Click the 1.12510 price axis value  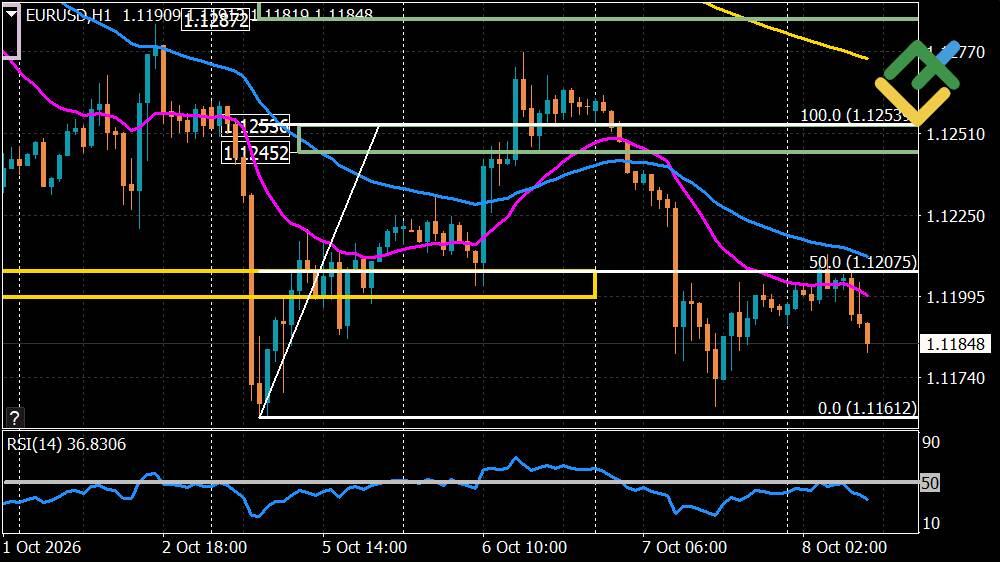pos(955,134)
